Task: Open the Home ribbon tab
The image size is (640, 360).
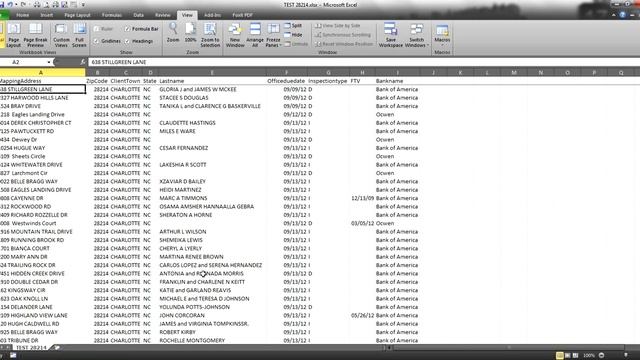Action: tap(22, 15)
